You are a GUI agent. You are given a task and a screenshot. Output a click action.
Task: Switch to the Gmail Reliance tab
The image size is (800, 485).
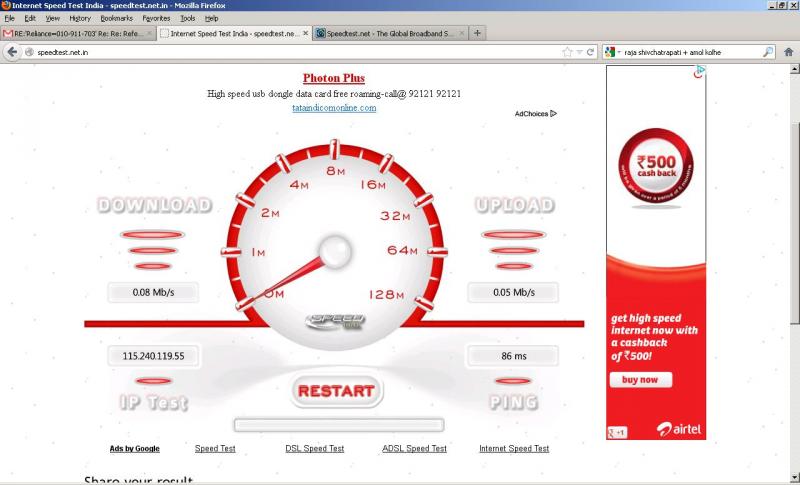tap(77, 33)
